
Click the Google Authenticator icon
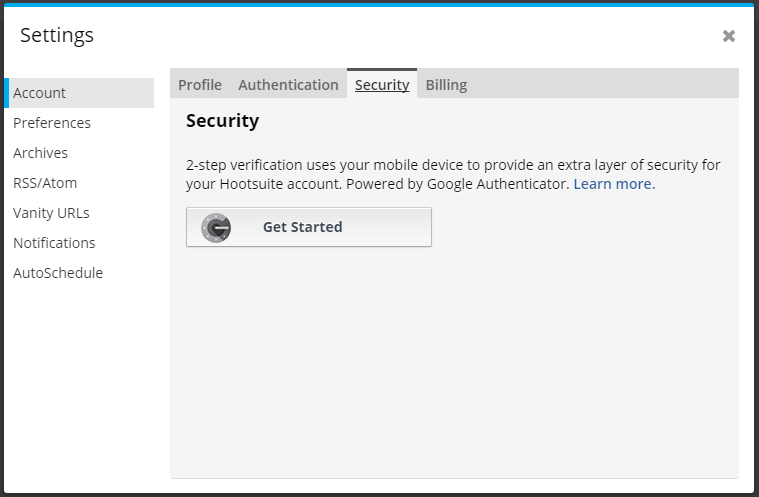pos(216,227)
